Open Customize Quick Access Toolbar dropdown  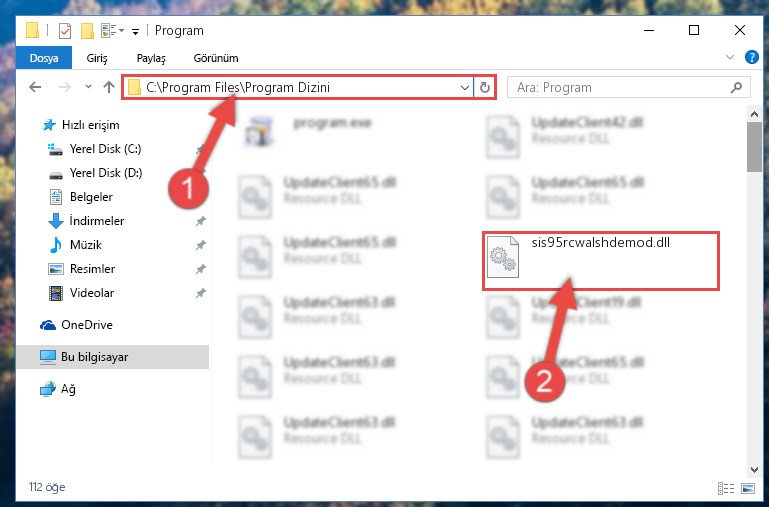[135, 32]
